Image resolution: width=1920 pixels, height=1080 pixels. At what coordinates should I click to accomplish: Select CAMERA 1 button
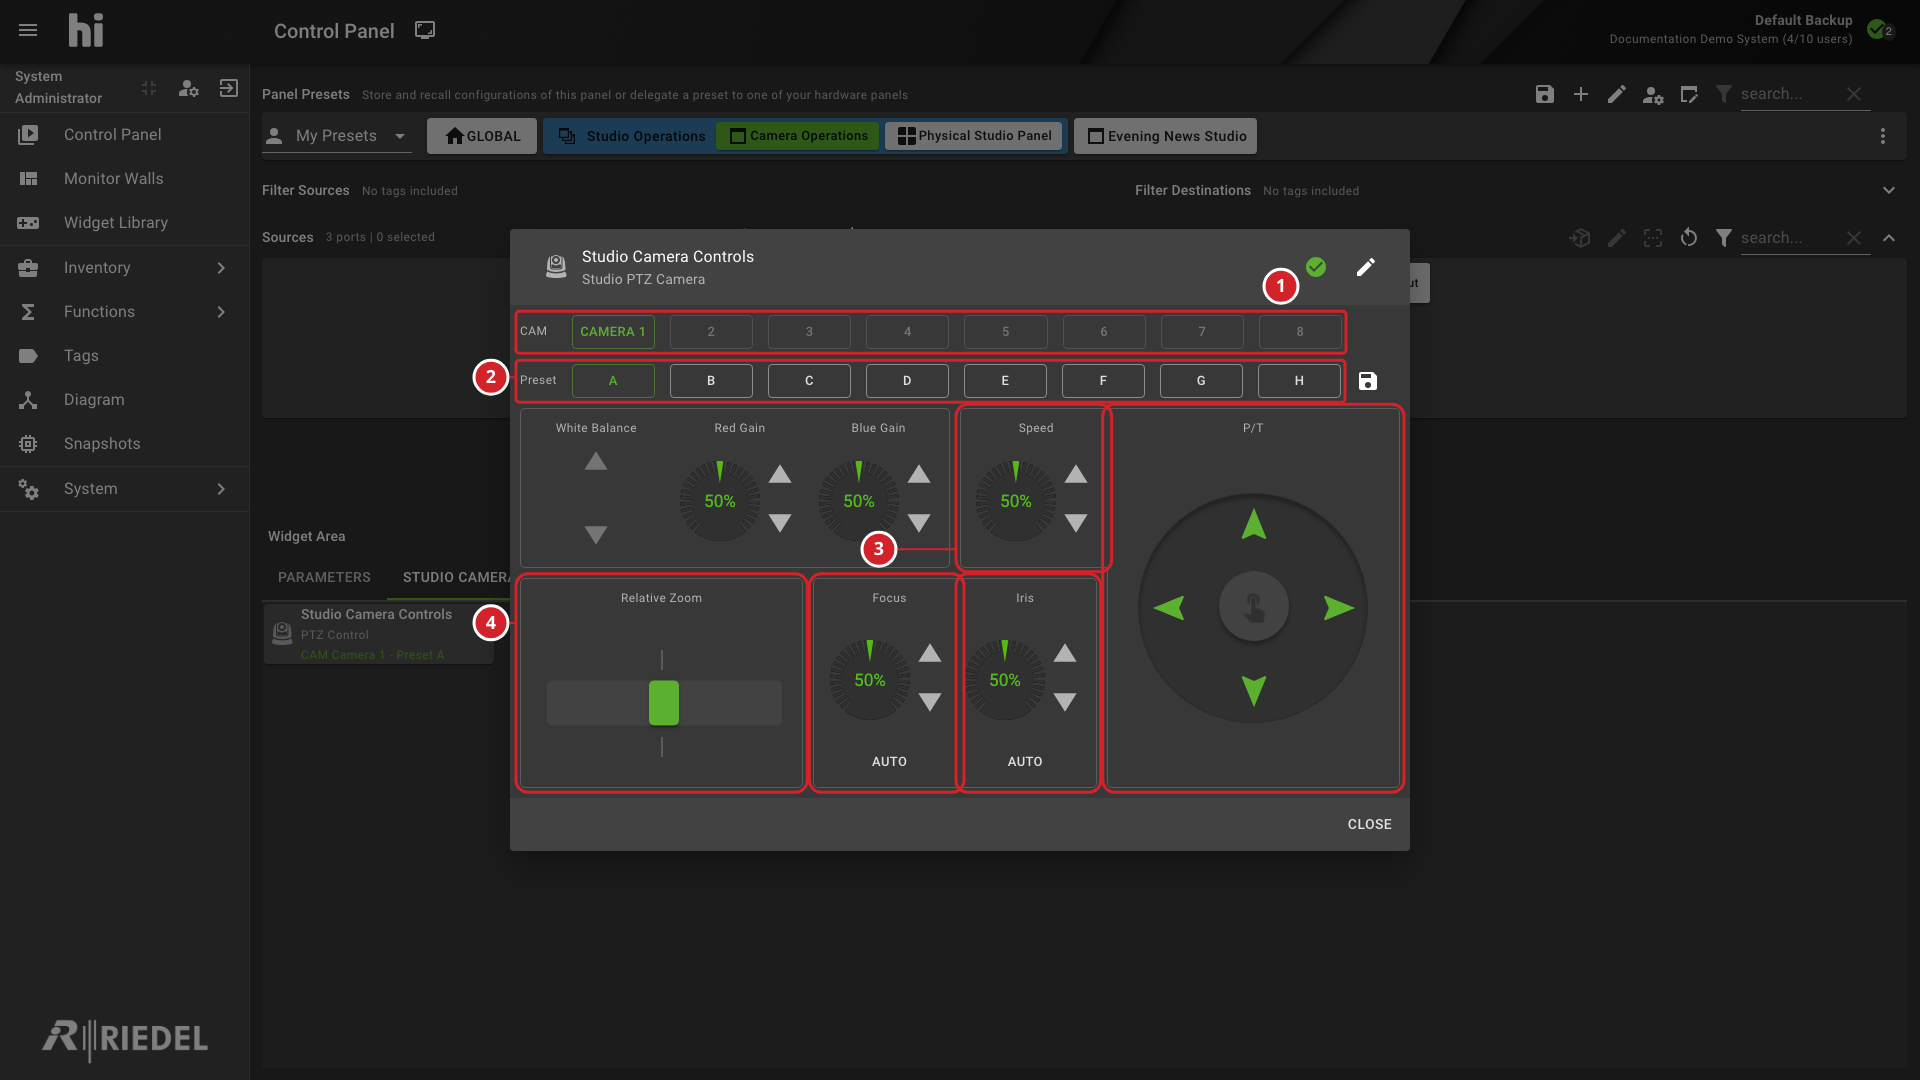(613, 332)
